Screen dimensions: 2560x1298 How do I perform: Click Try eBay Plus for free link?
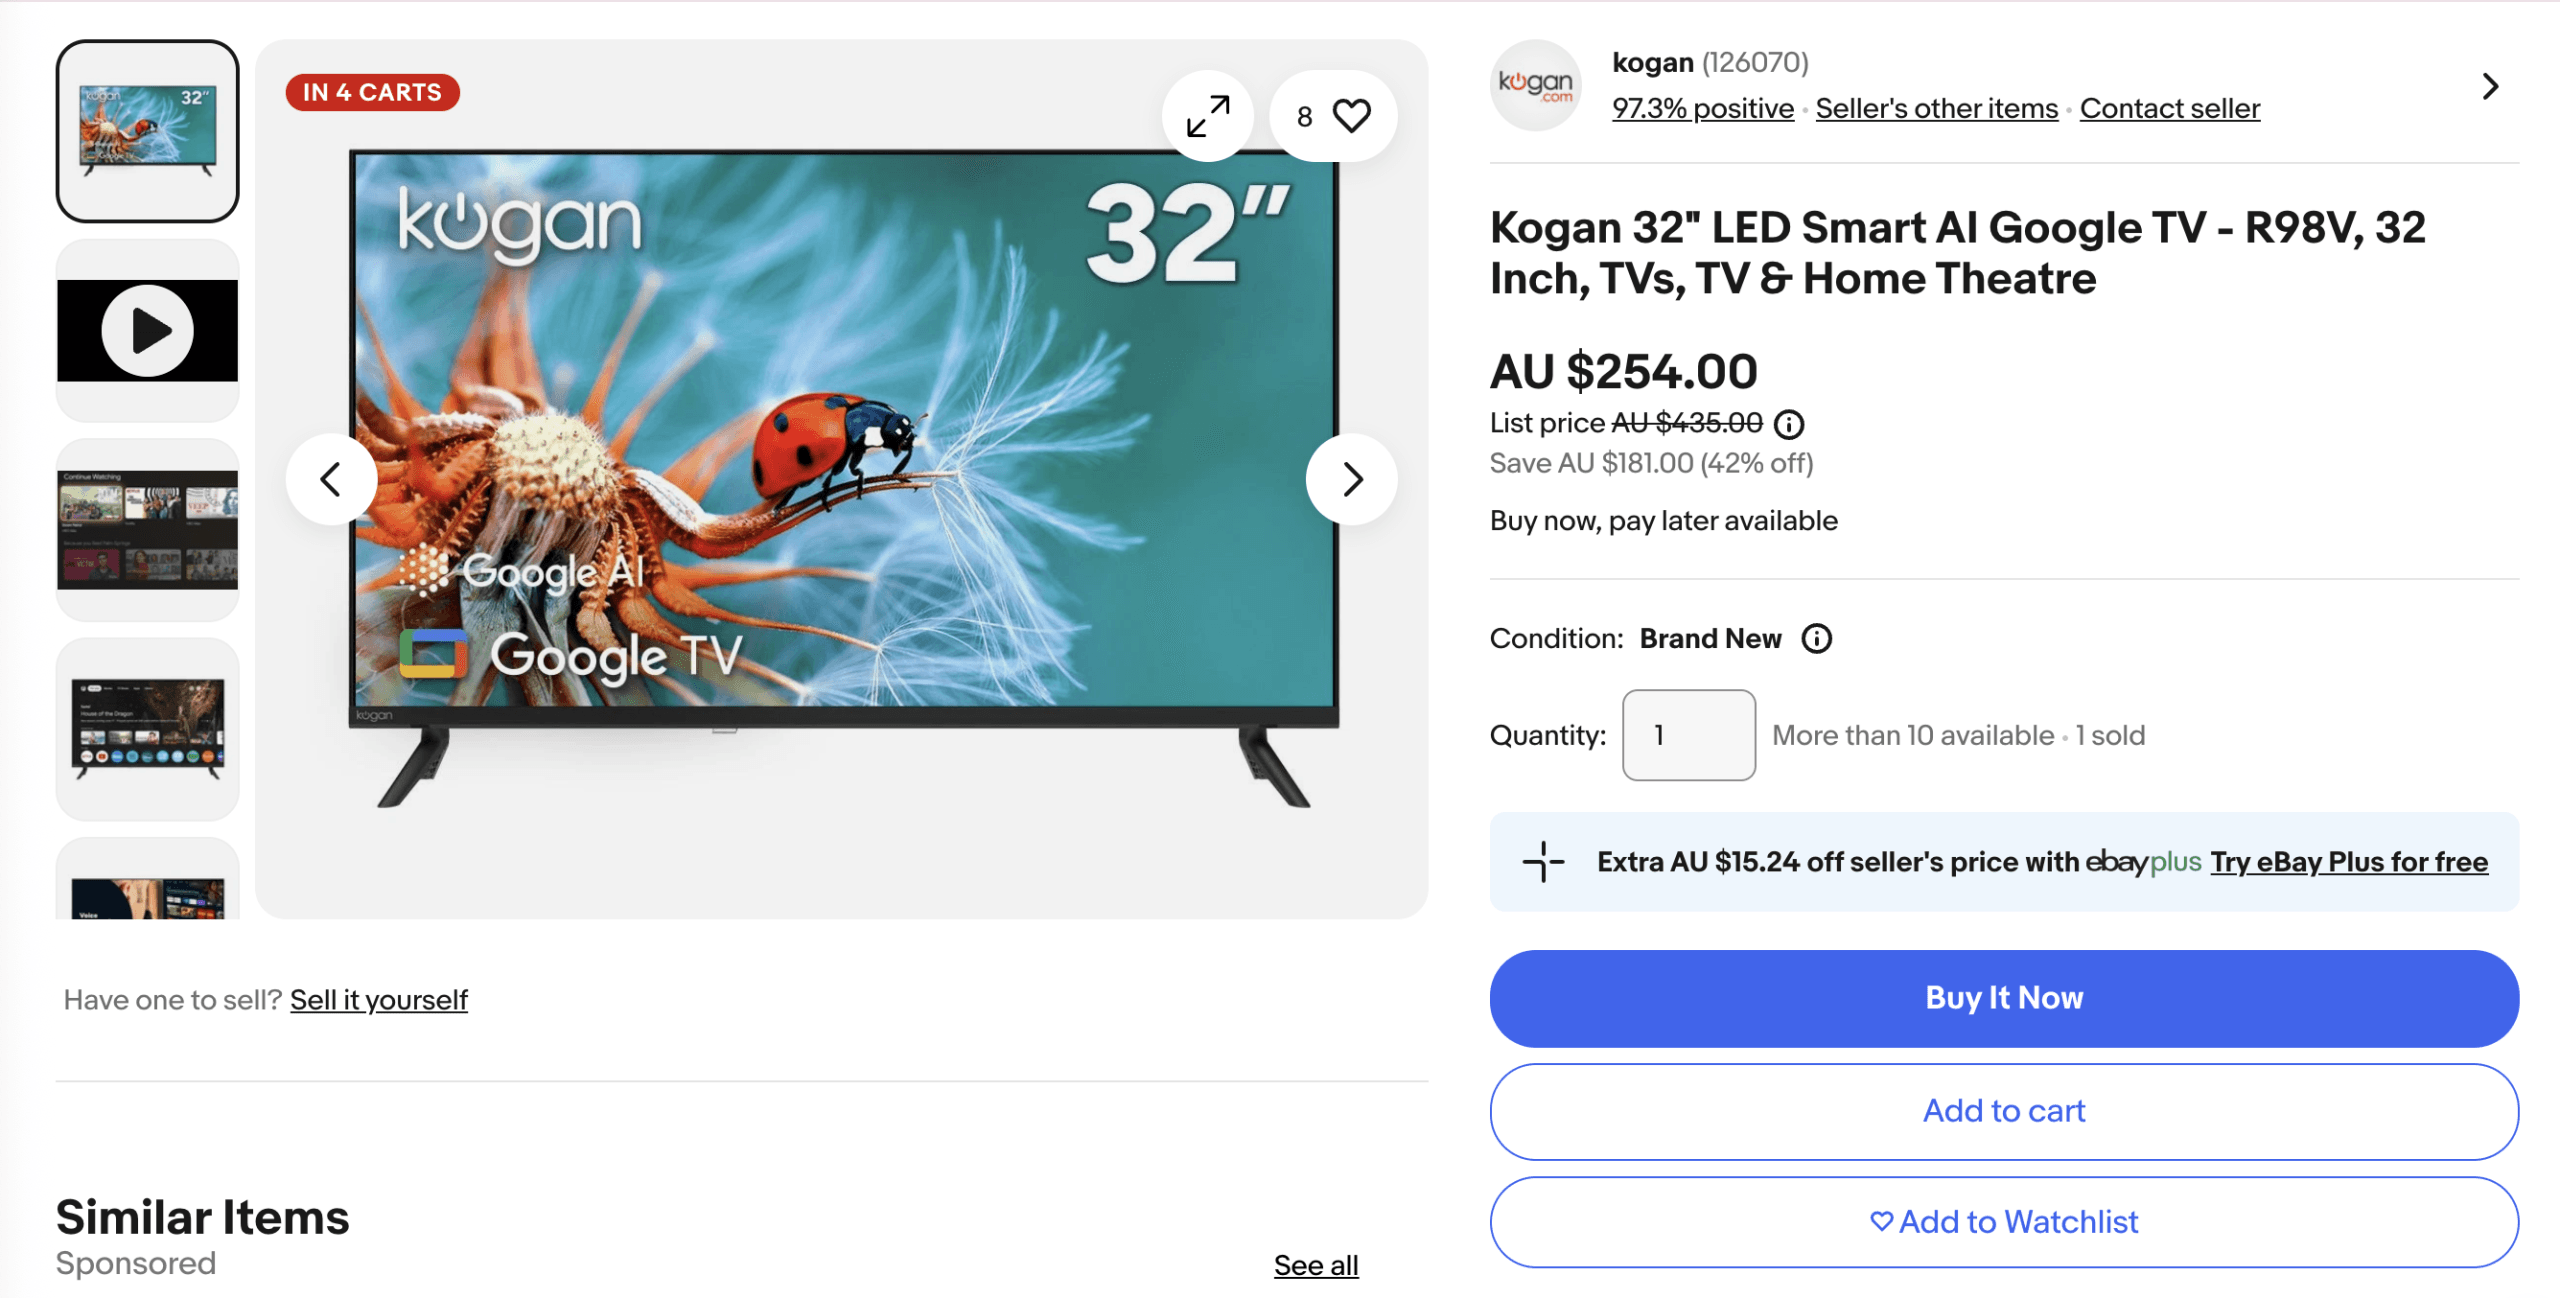tap(2349, 862)
